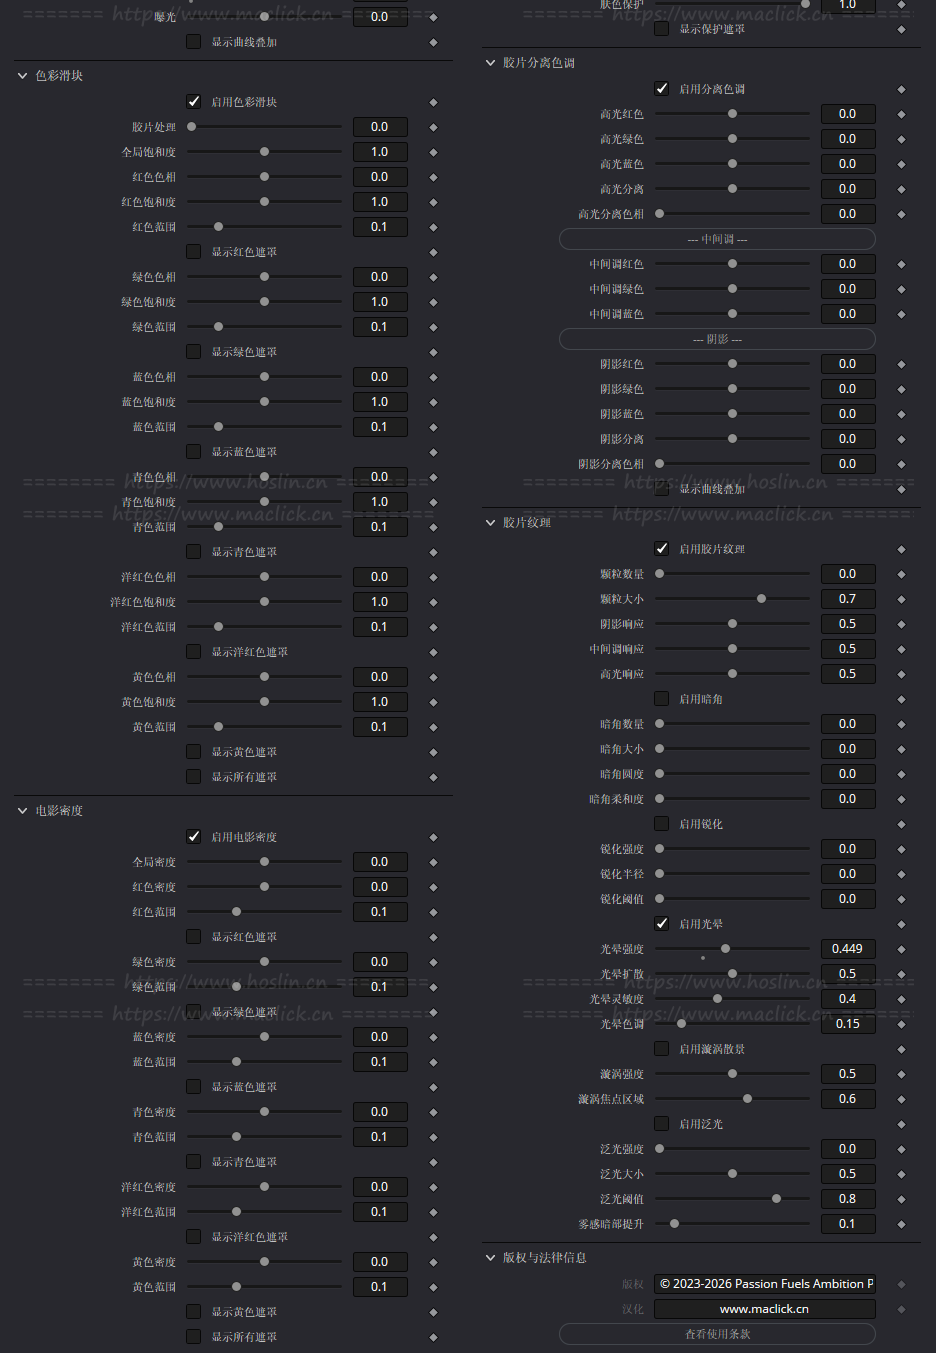Check the 启用锐化 option

pos(661,823)
